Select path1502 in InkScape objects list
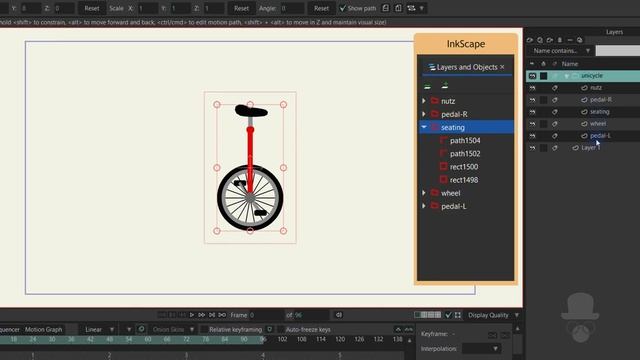 pyautogui.click(x=465, y=153)
